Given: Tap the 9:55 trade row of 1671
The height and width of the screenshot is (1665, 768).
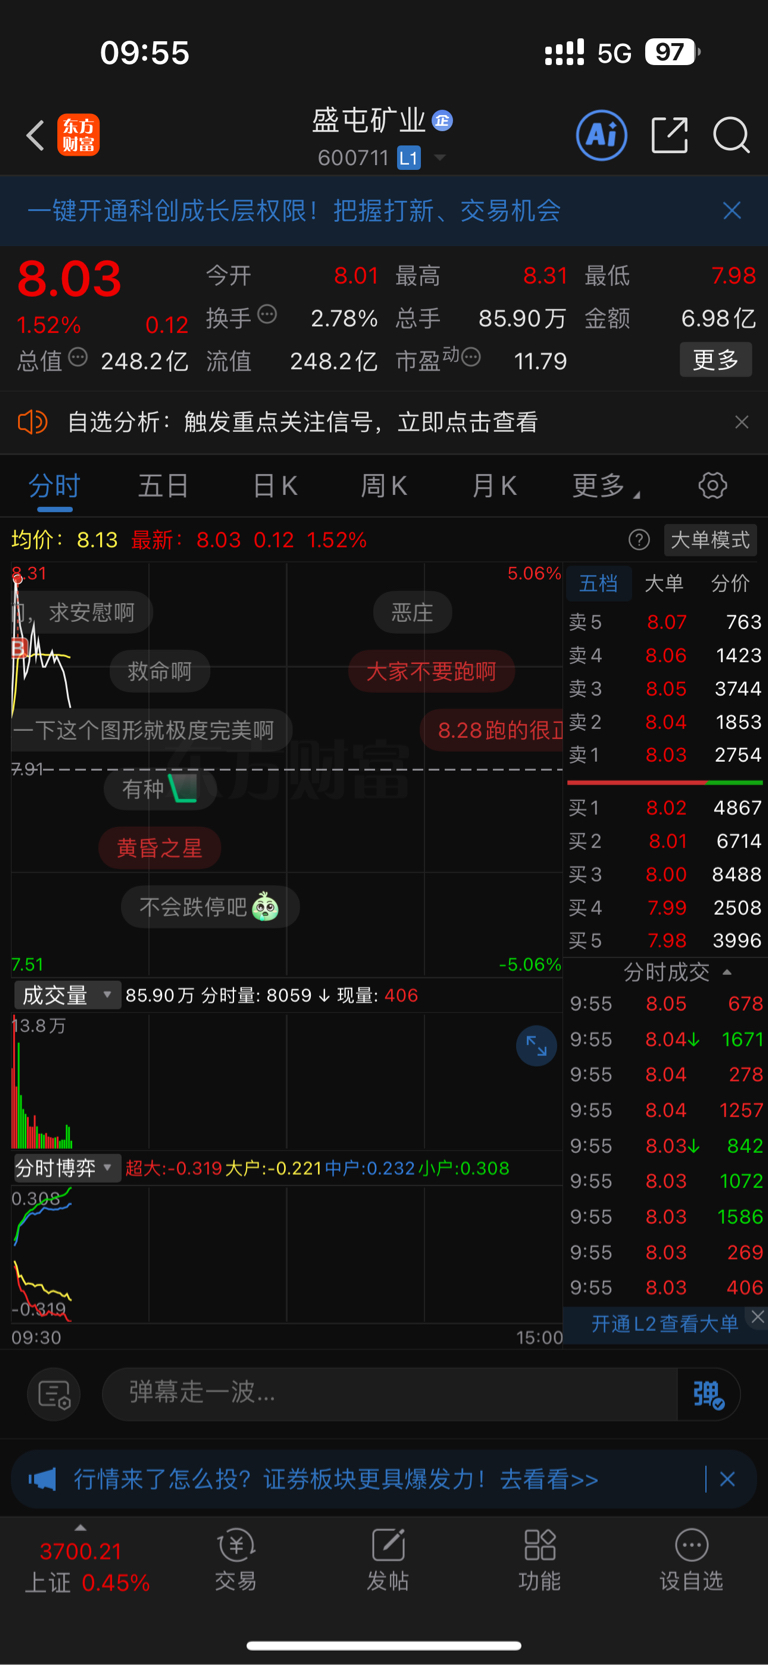Looking at the screenshot, I should [x=666, y=1040].
